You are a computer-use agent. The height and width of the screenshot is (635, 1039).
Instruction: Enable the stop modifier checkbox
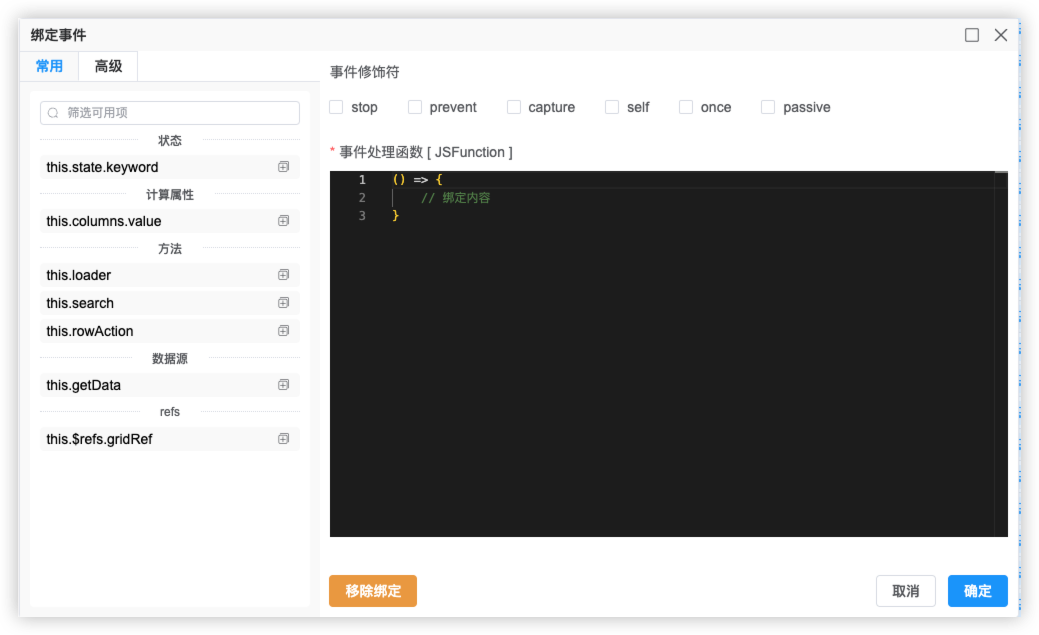click(x=337, y=107)
